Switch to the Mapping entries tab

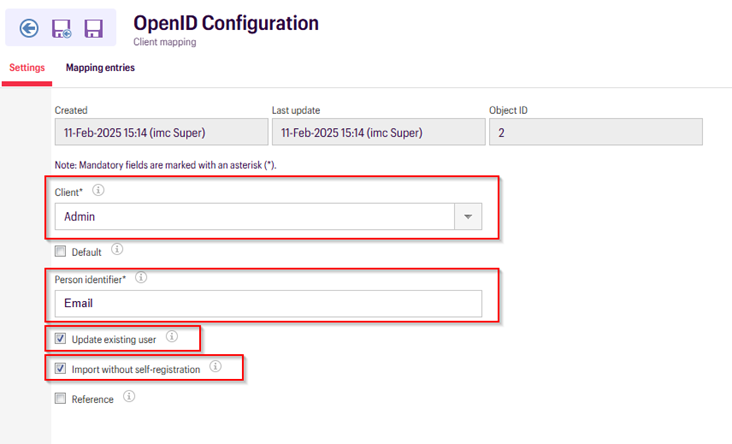pyautogui.click(x=100, y=68)
